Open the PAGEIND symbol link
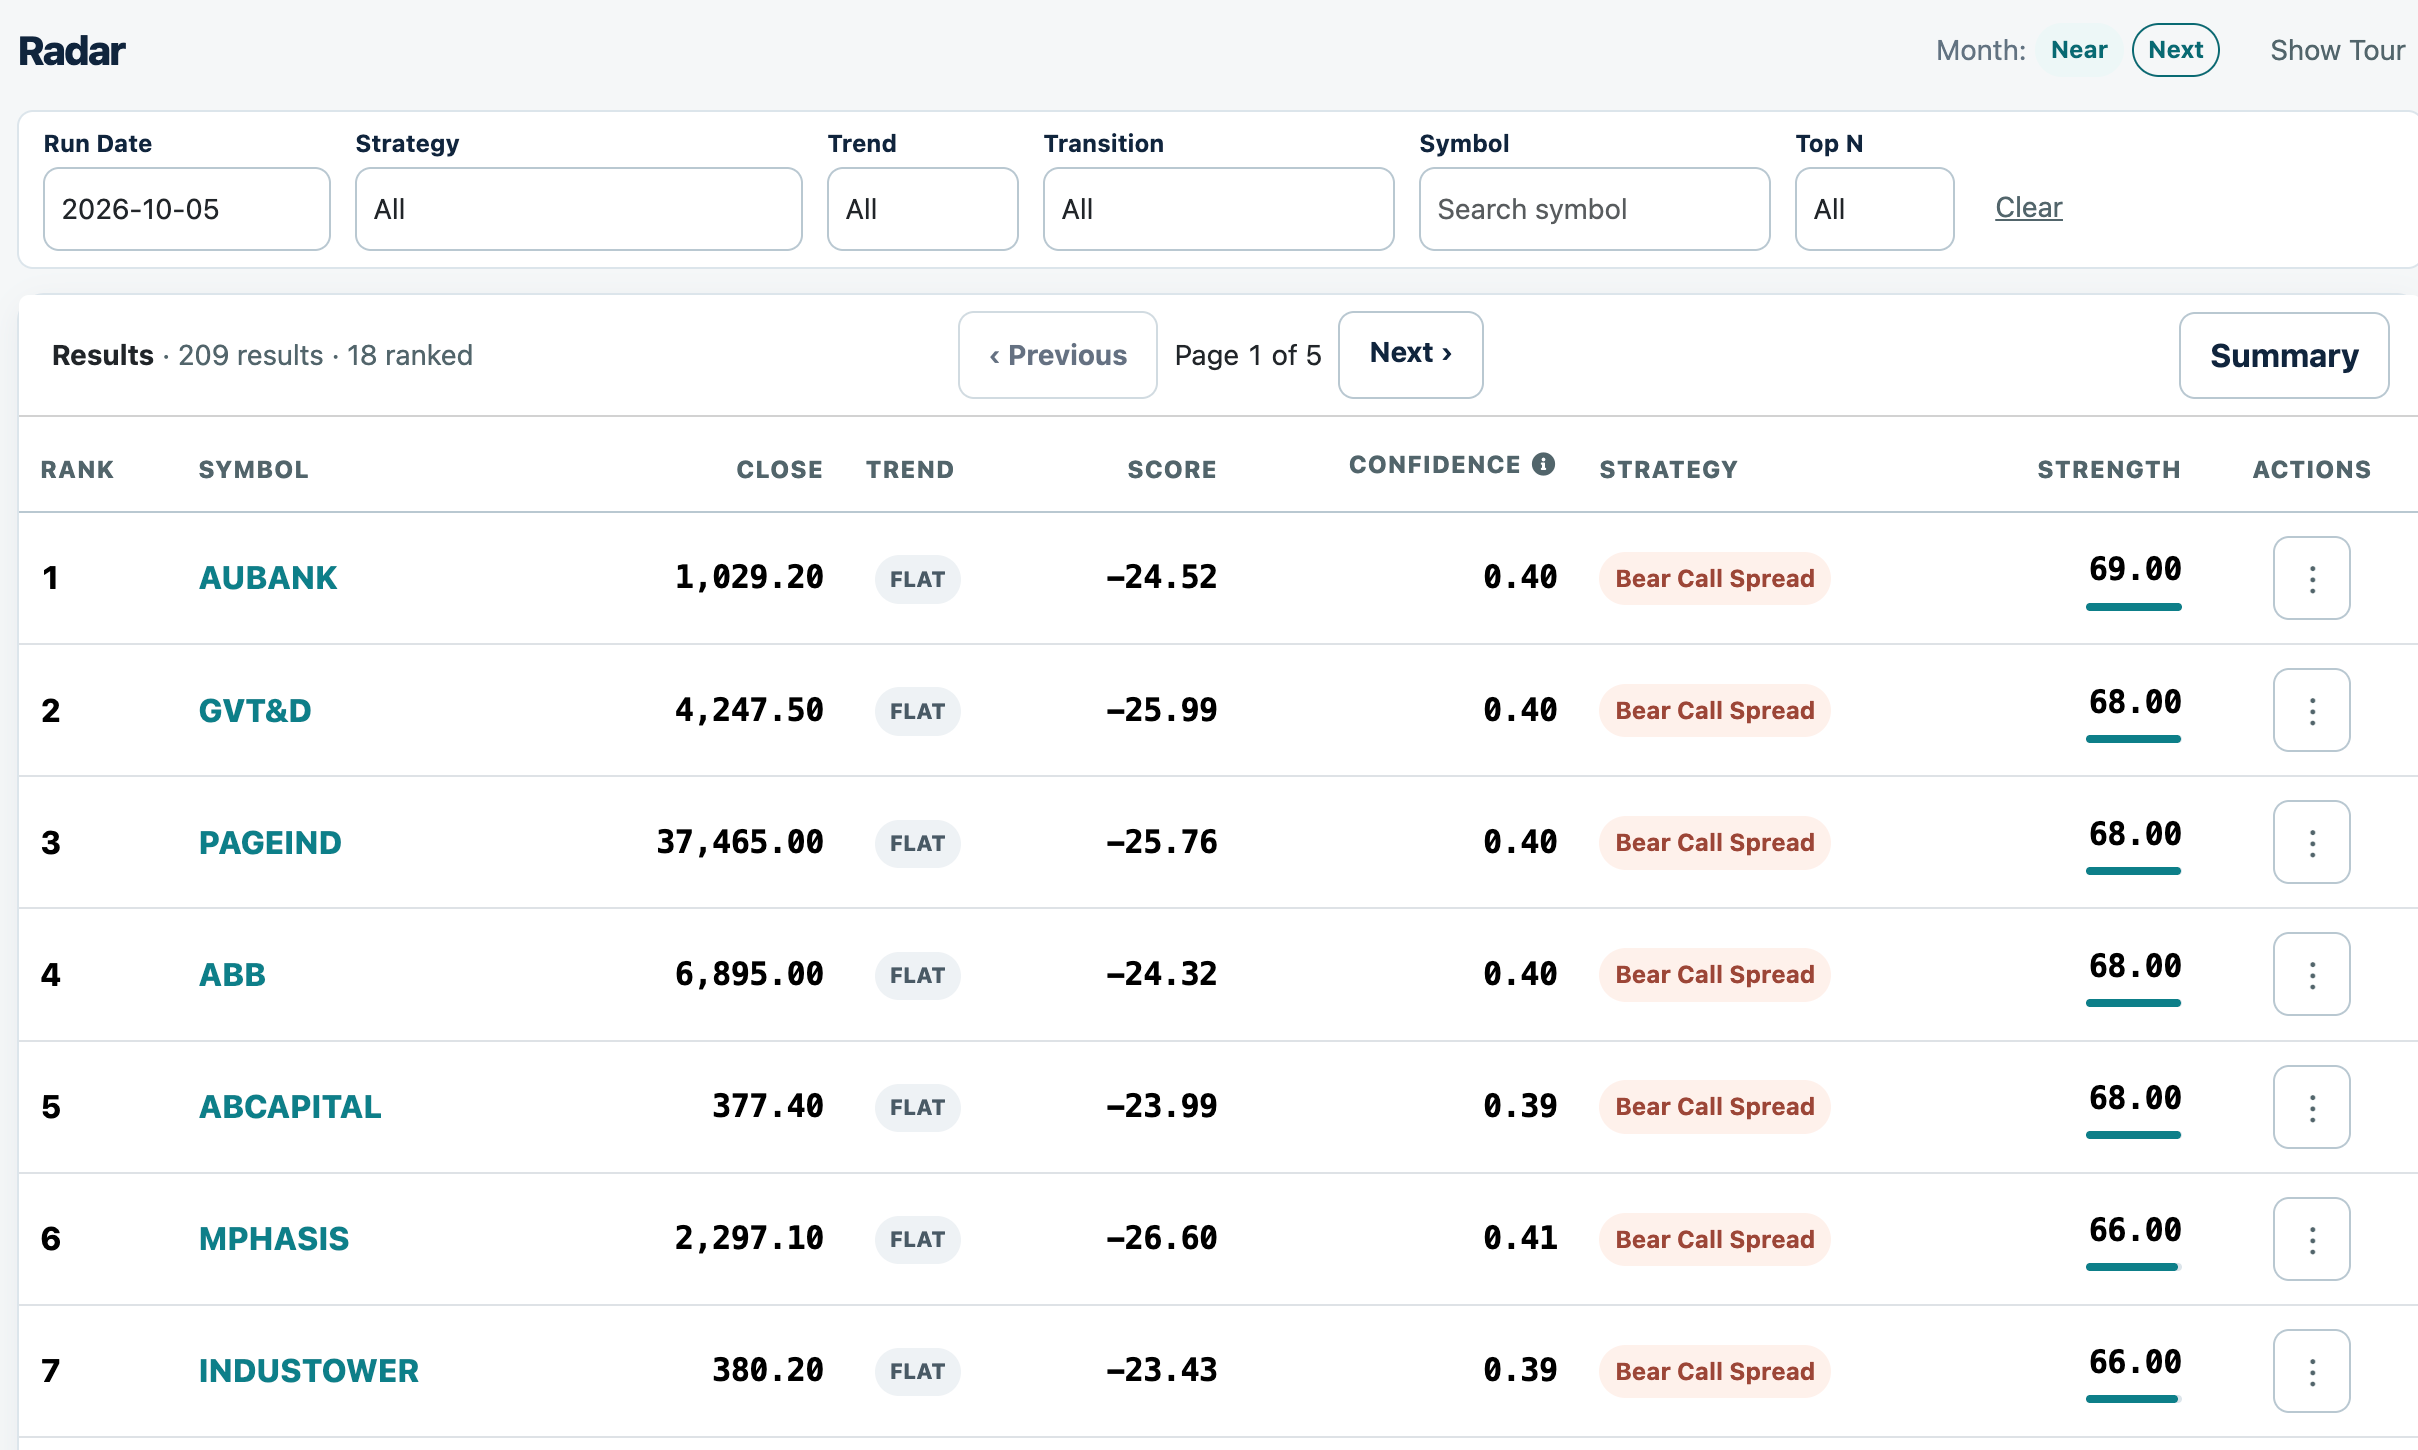Screen dimensions: 2418x1450 coord(270,842)
